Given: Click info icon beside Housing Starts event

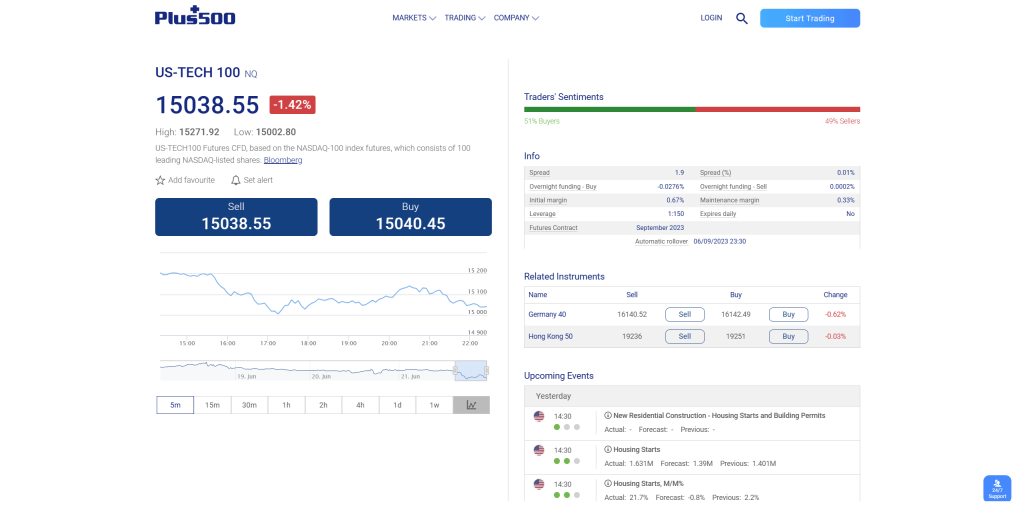Looking at the screenshot, I should tap(608, 449).
